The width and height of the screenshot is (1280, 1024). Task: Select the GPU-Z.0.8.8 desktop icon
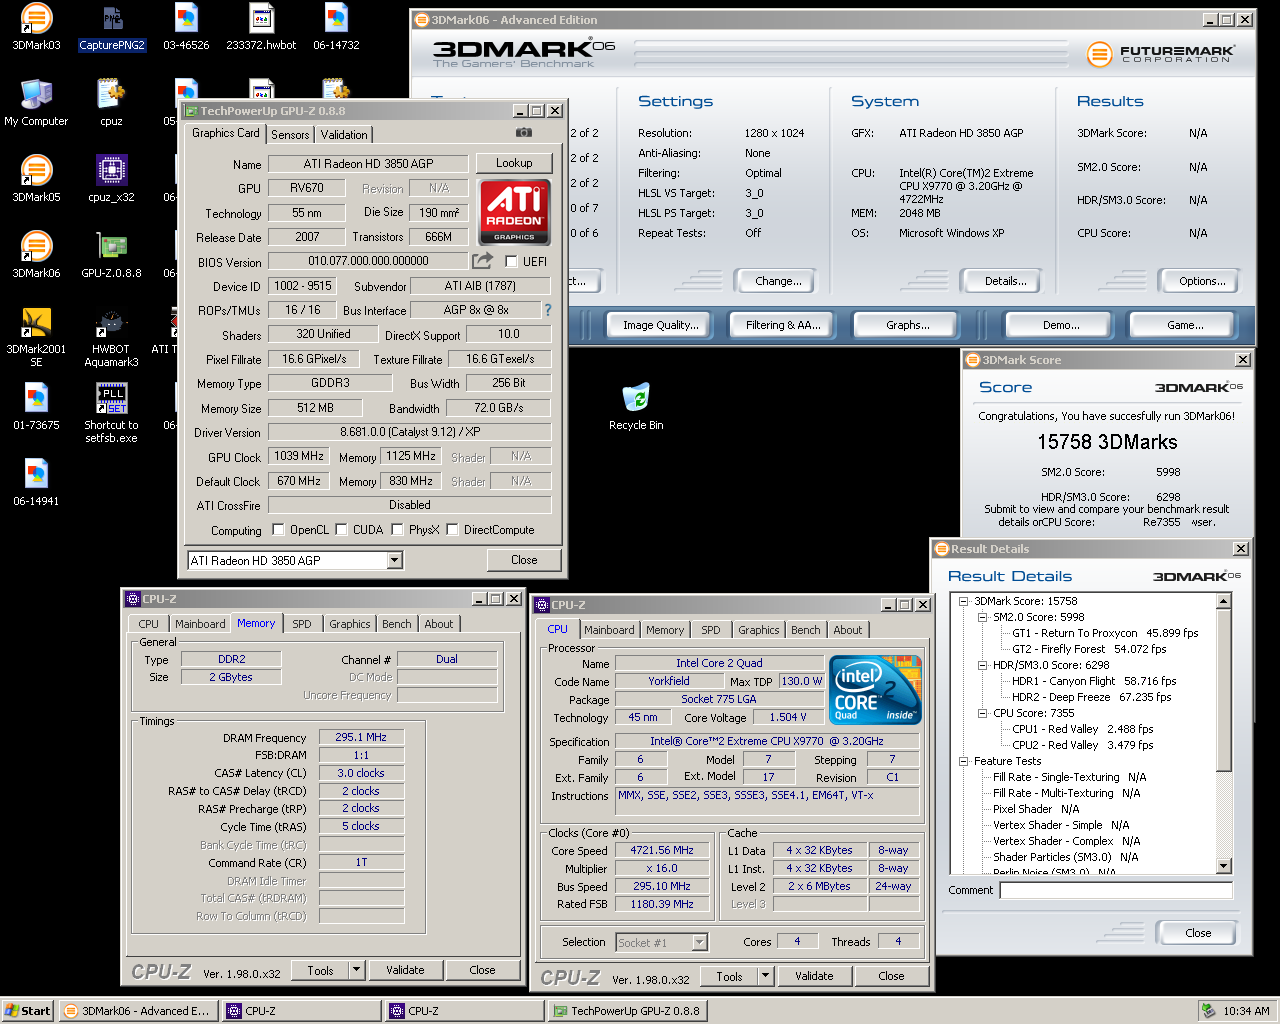point(111,255)
